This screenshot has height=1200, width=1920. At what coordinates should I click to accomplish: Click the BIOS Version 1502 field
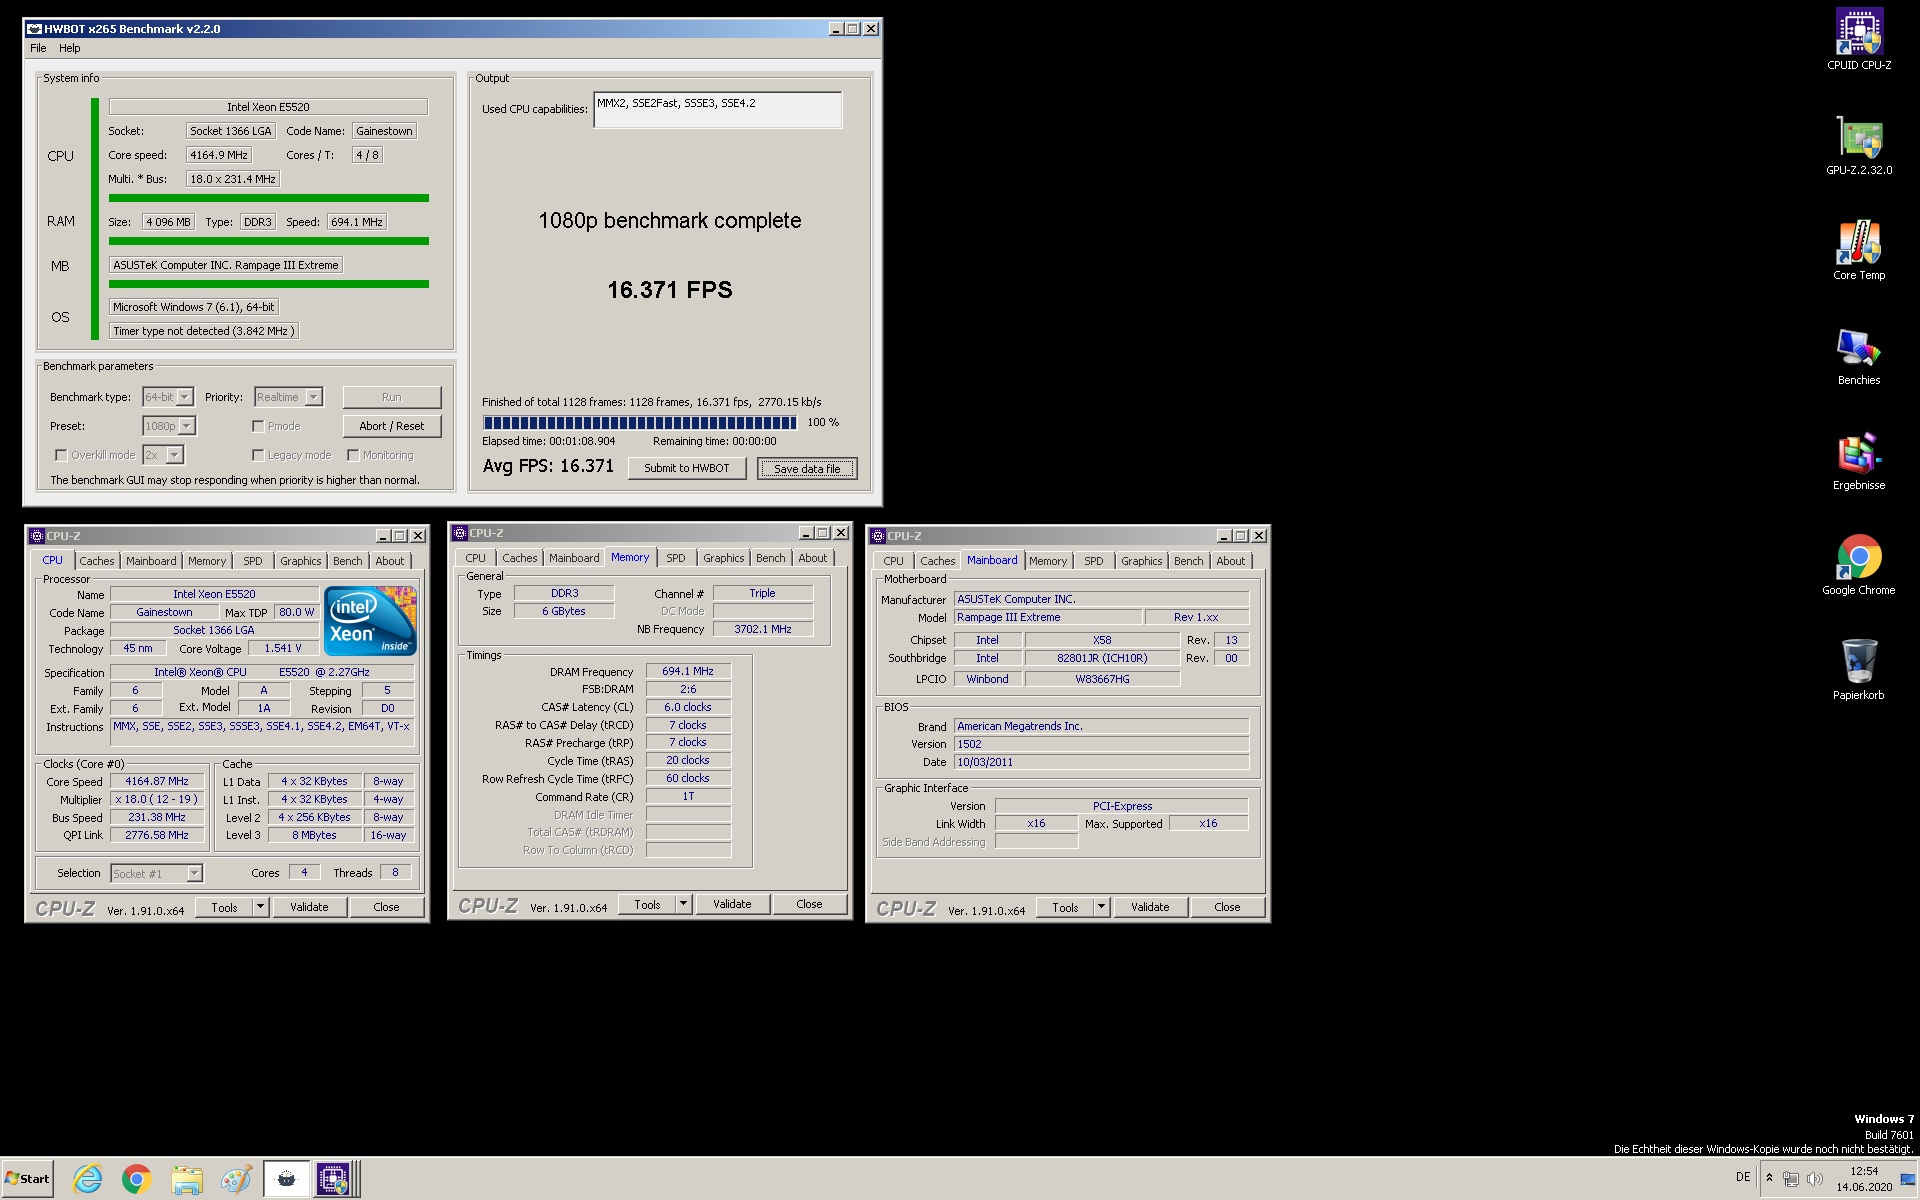[x=1101, y=744]
